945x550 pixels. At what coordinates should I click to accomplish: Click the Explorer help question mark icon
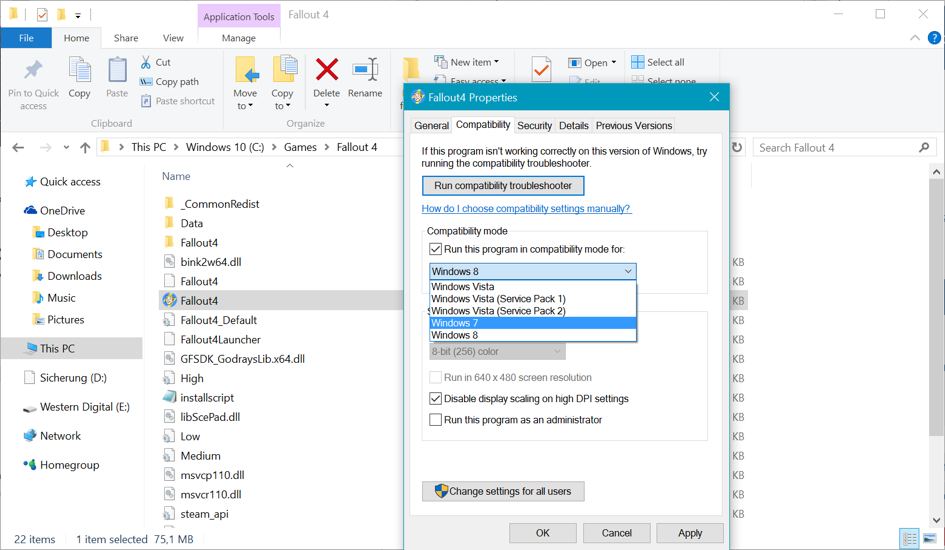(x=934, y=38)
